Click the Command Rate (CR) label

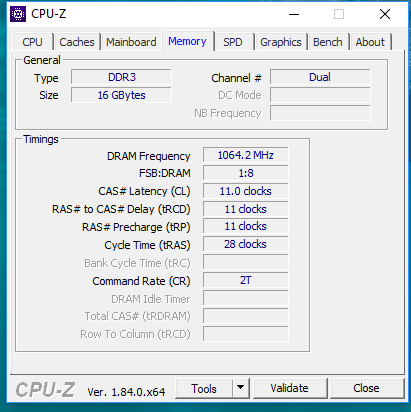pos(141,281)
